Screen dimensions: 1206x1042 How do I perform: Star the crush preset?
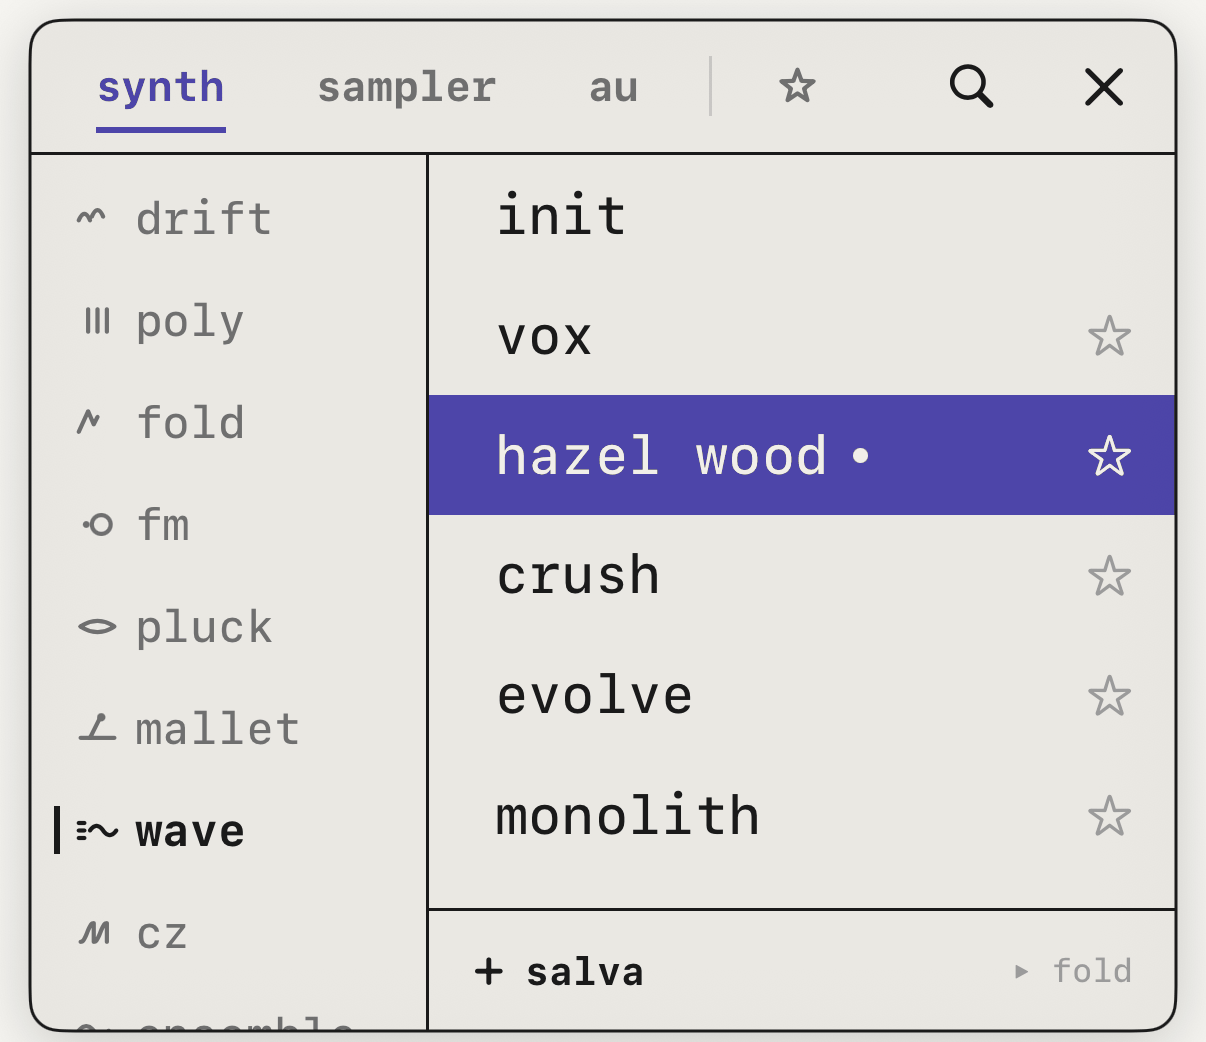click(1109, 576)
